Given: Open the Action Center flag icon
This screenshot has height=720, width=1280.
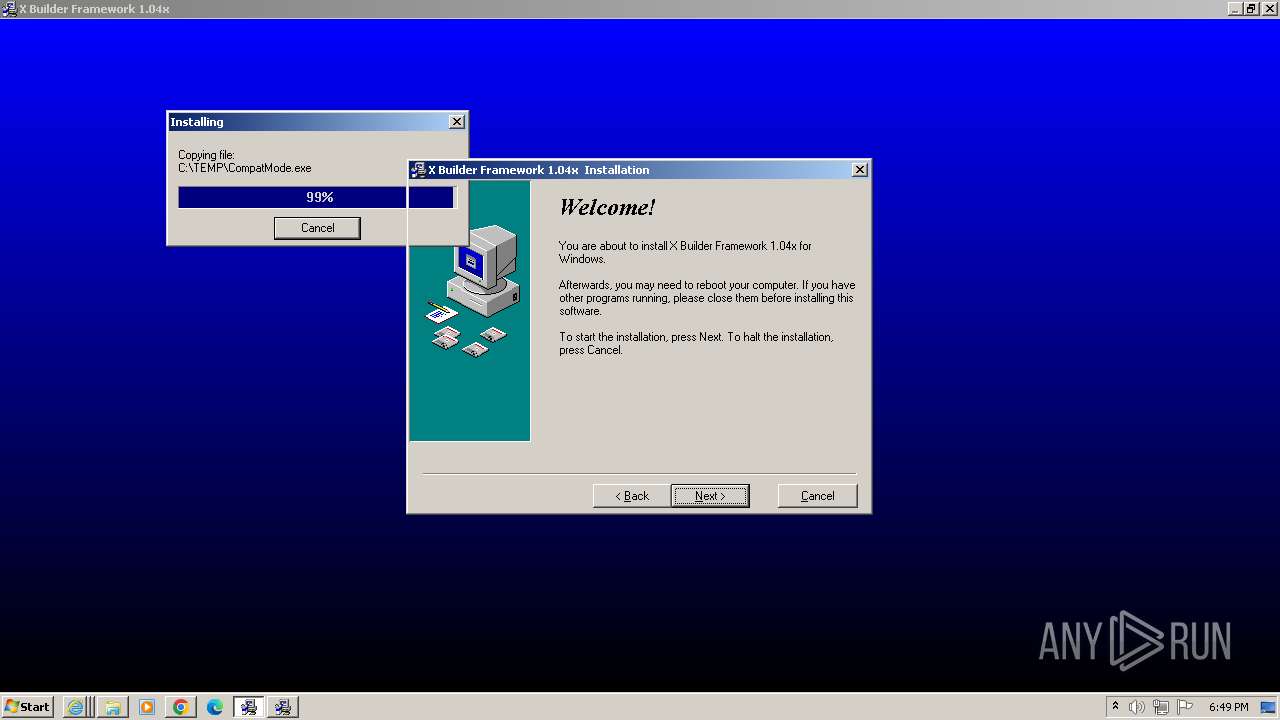Looking at the screenshot, I should (x=1185, y=707).
